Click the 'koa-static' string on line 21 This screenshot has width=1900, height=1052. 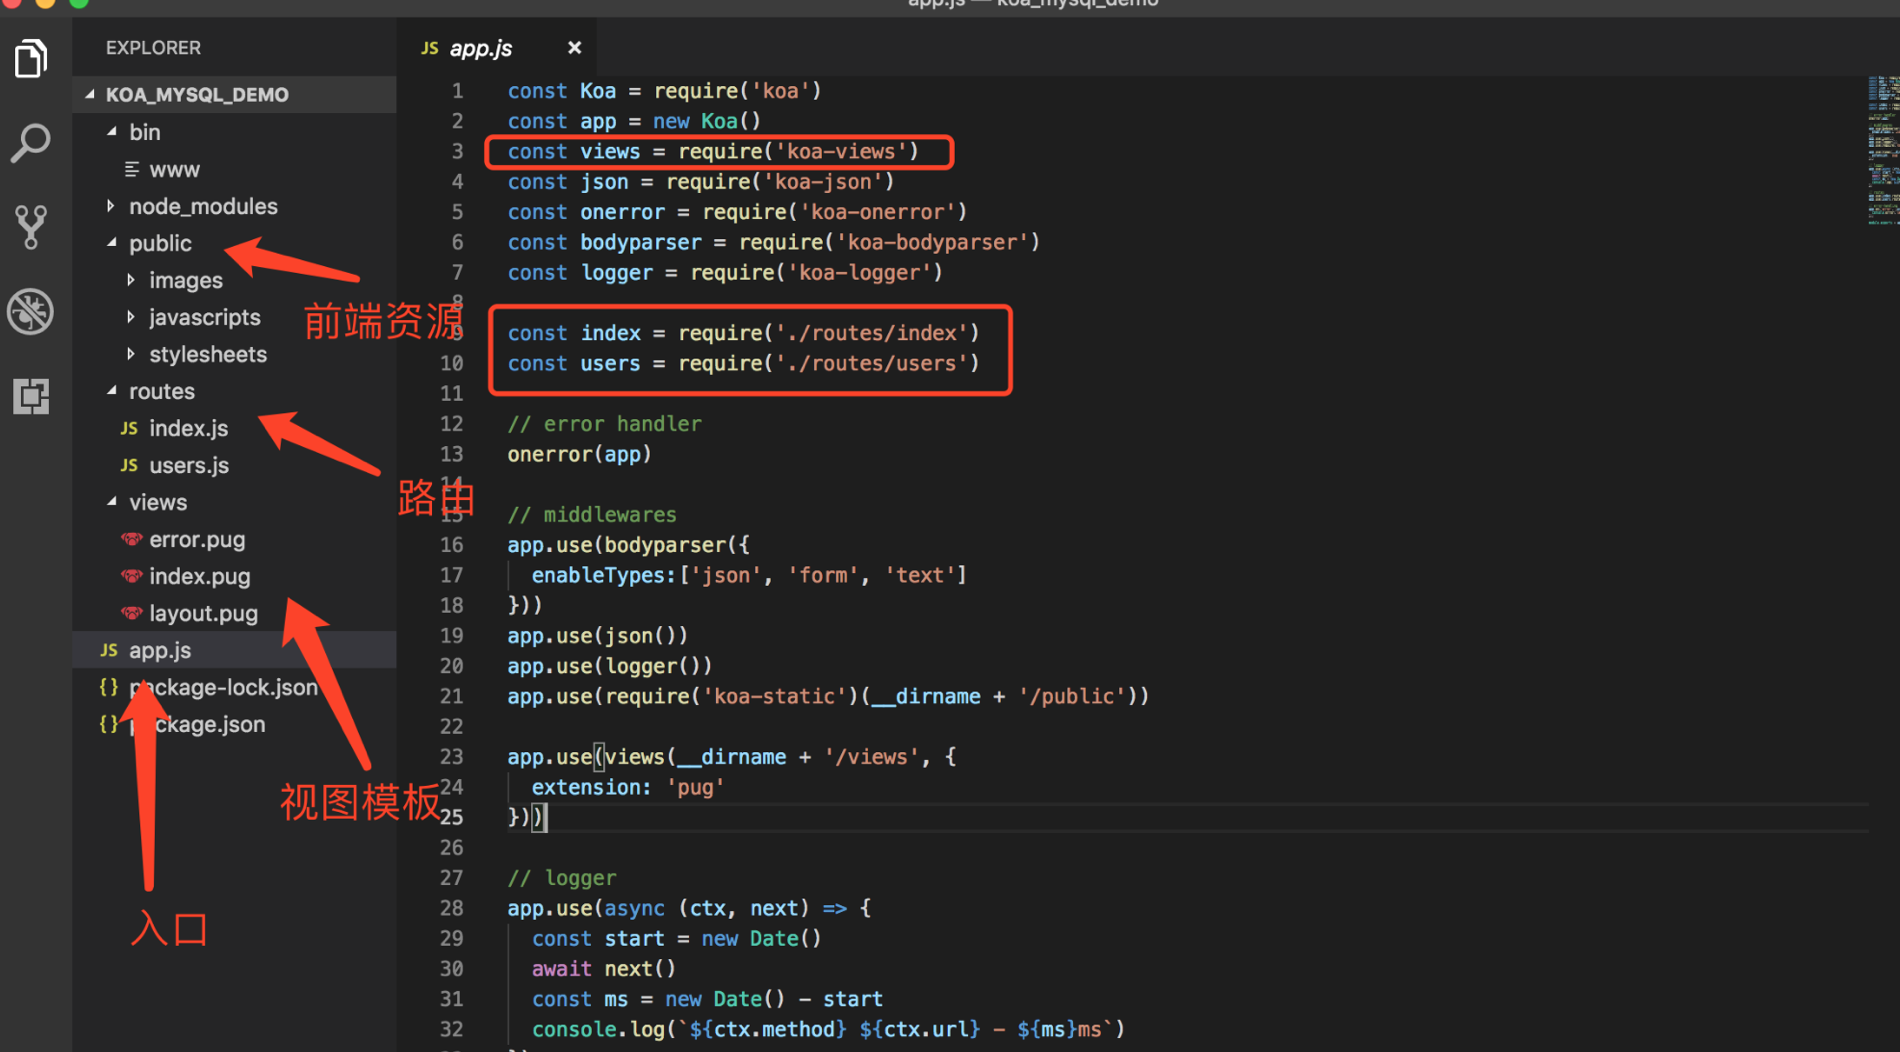pyautogui.click(x=776, y=696)
